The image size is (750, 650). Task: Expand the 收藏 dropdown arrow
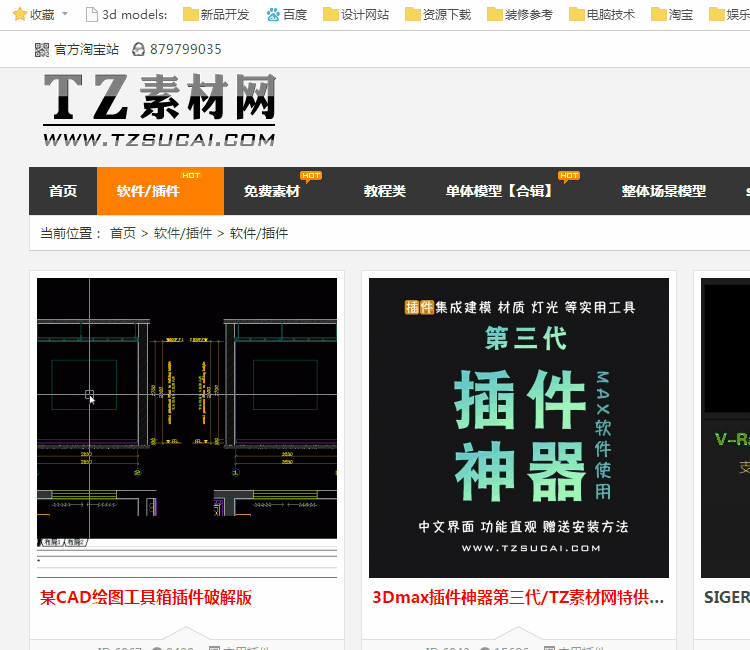[65, 14]
